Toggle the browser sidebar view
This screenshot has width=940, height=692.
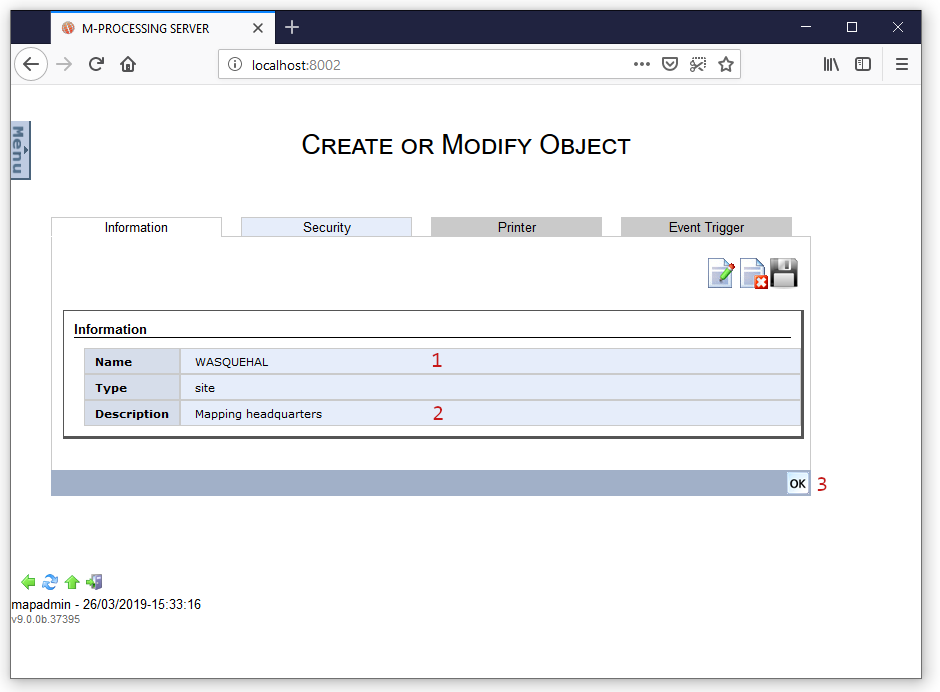(862, 65)
